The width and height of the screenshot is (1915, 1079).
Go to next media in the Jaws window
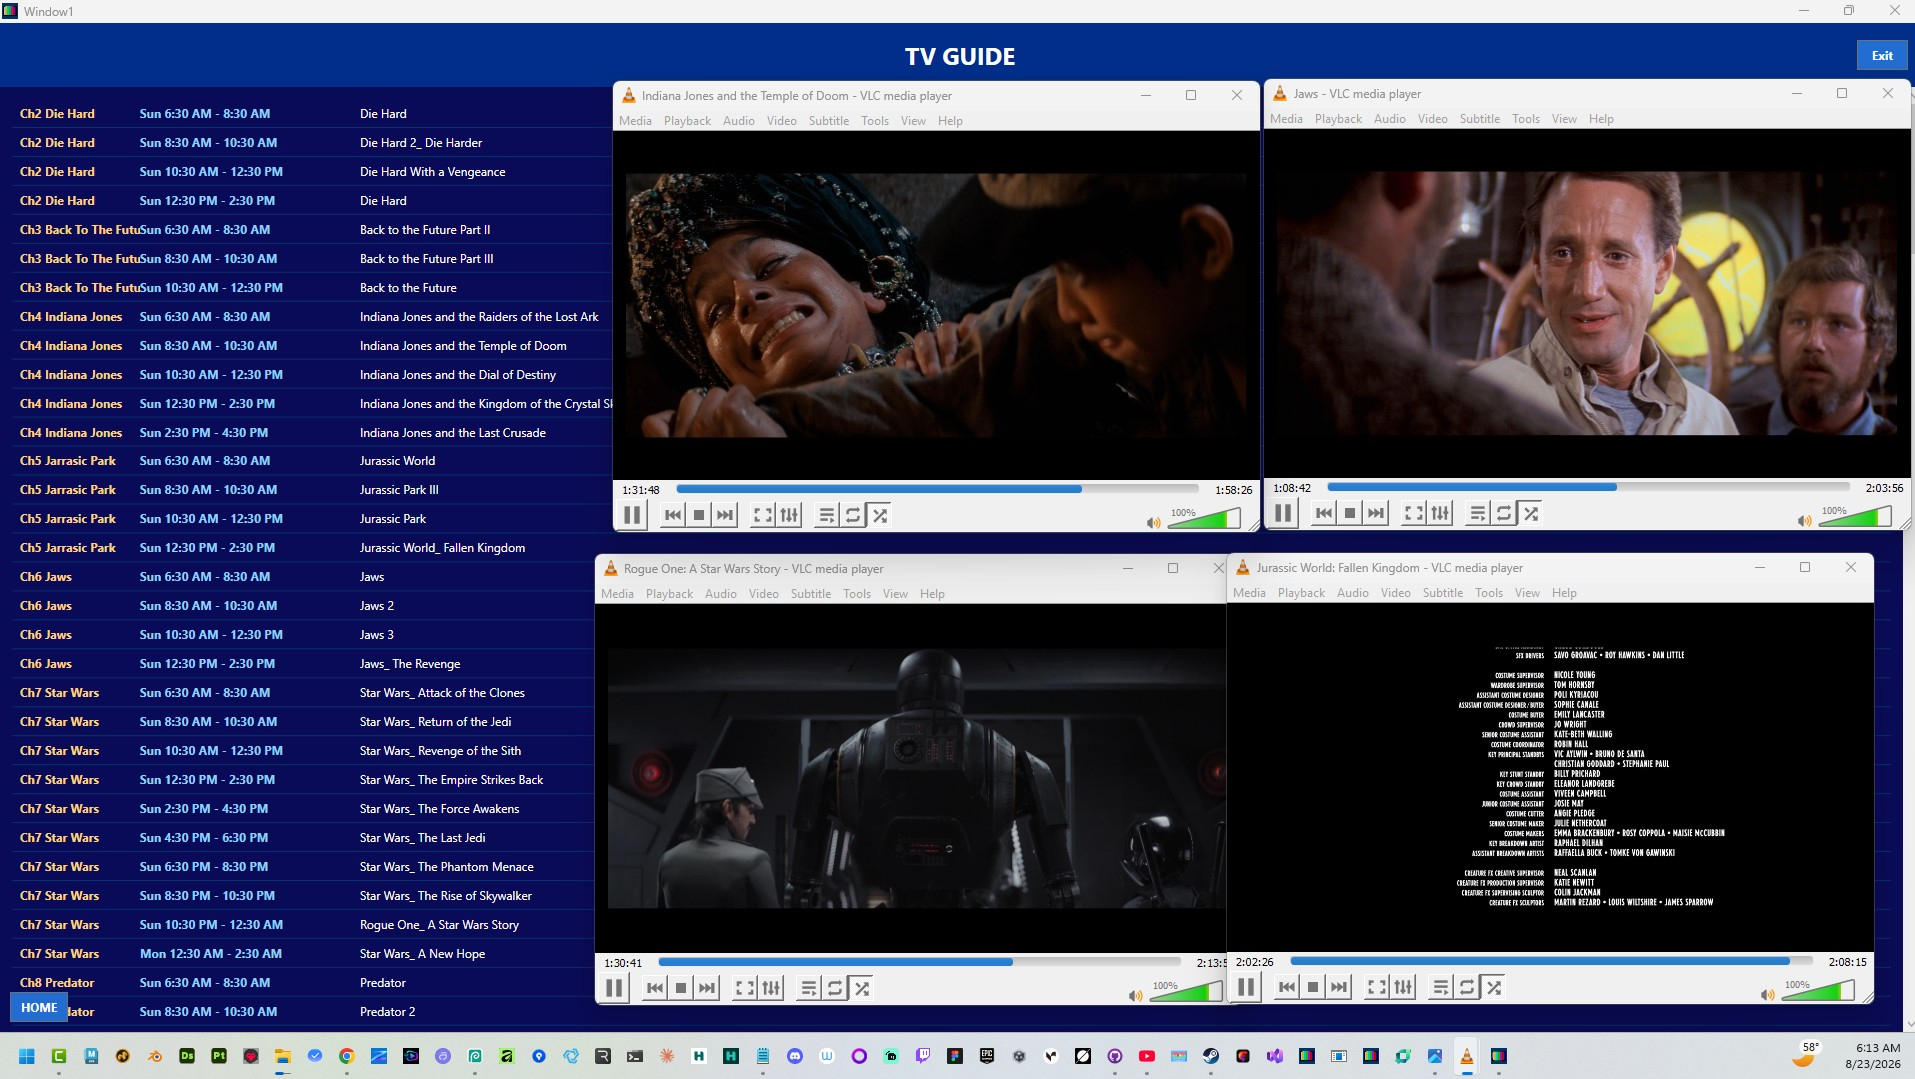(1376, 513)
